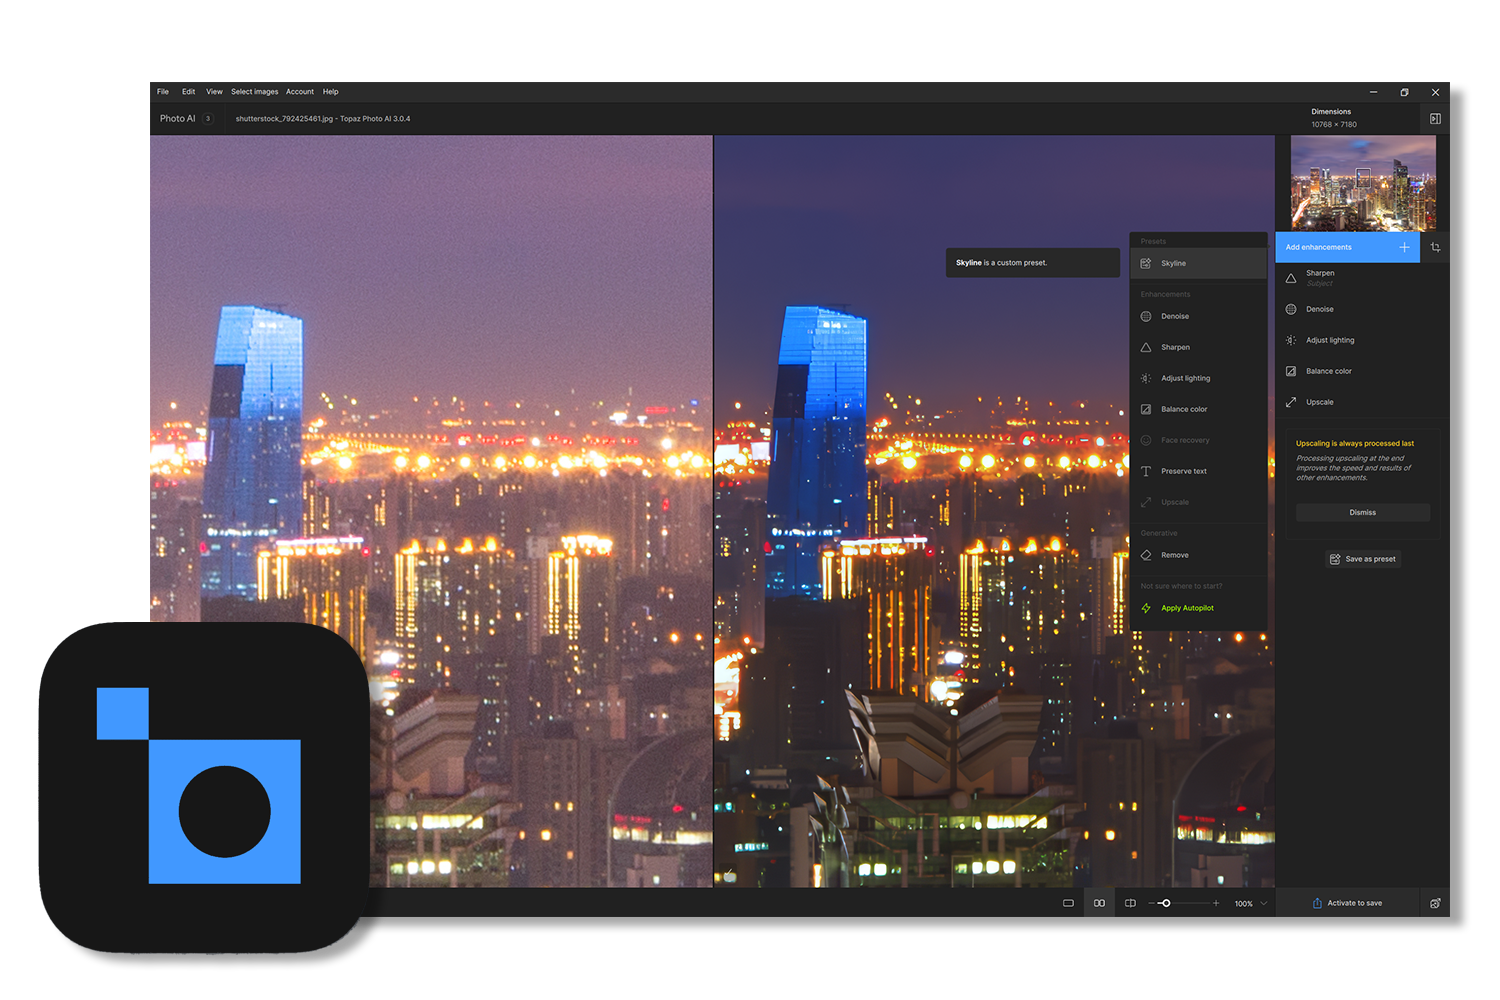Open the Select images menu
Screen dimensions: 1500x1000
[x=254, y=91]
